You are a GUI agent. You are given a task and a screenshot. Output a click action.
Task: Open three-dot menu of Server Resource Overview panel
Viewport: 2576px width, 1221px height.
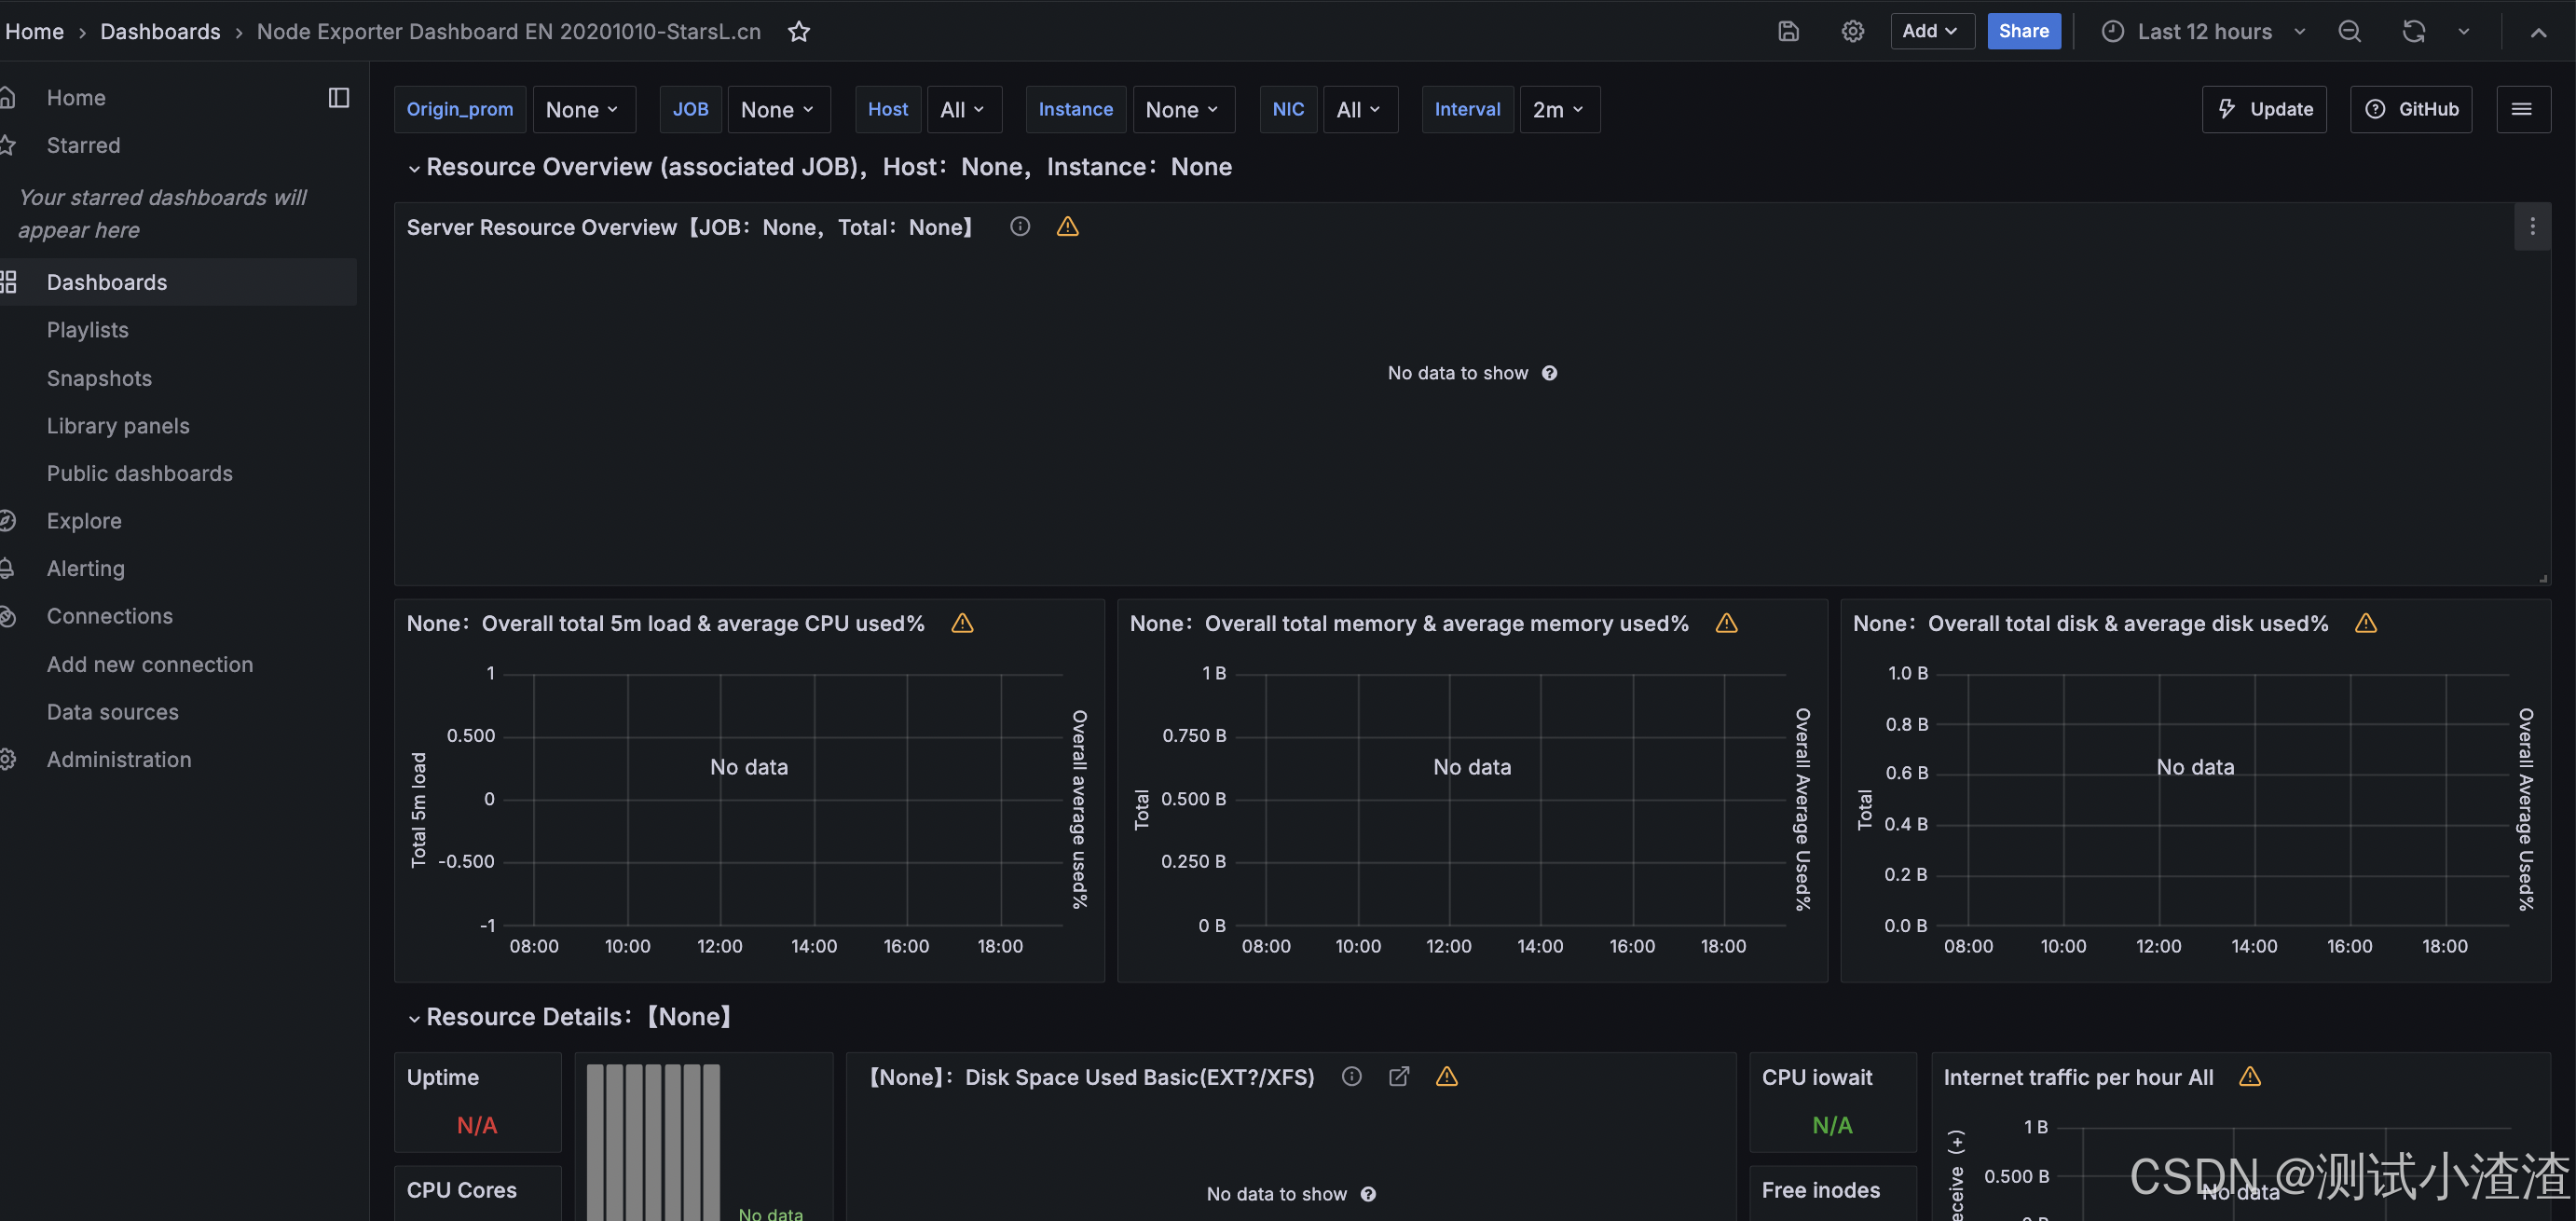click(2531, 227)
